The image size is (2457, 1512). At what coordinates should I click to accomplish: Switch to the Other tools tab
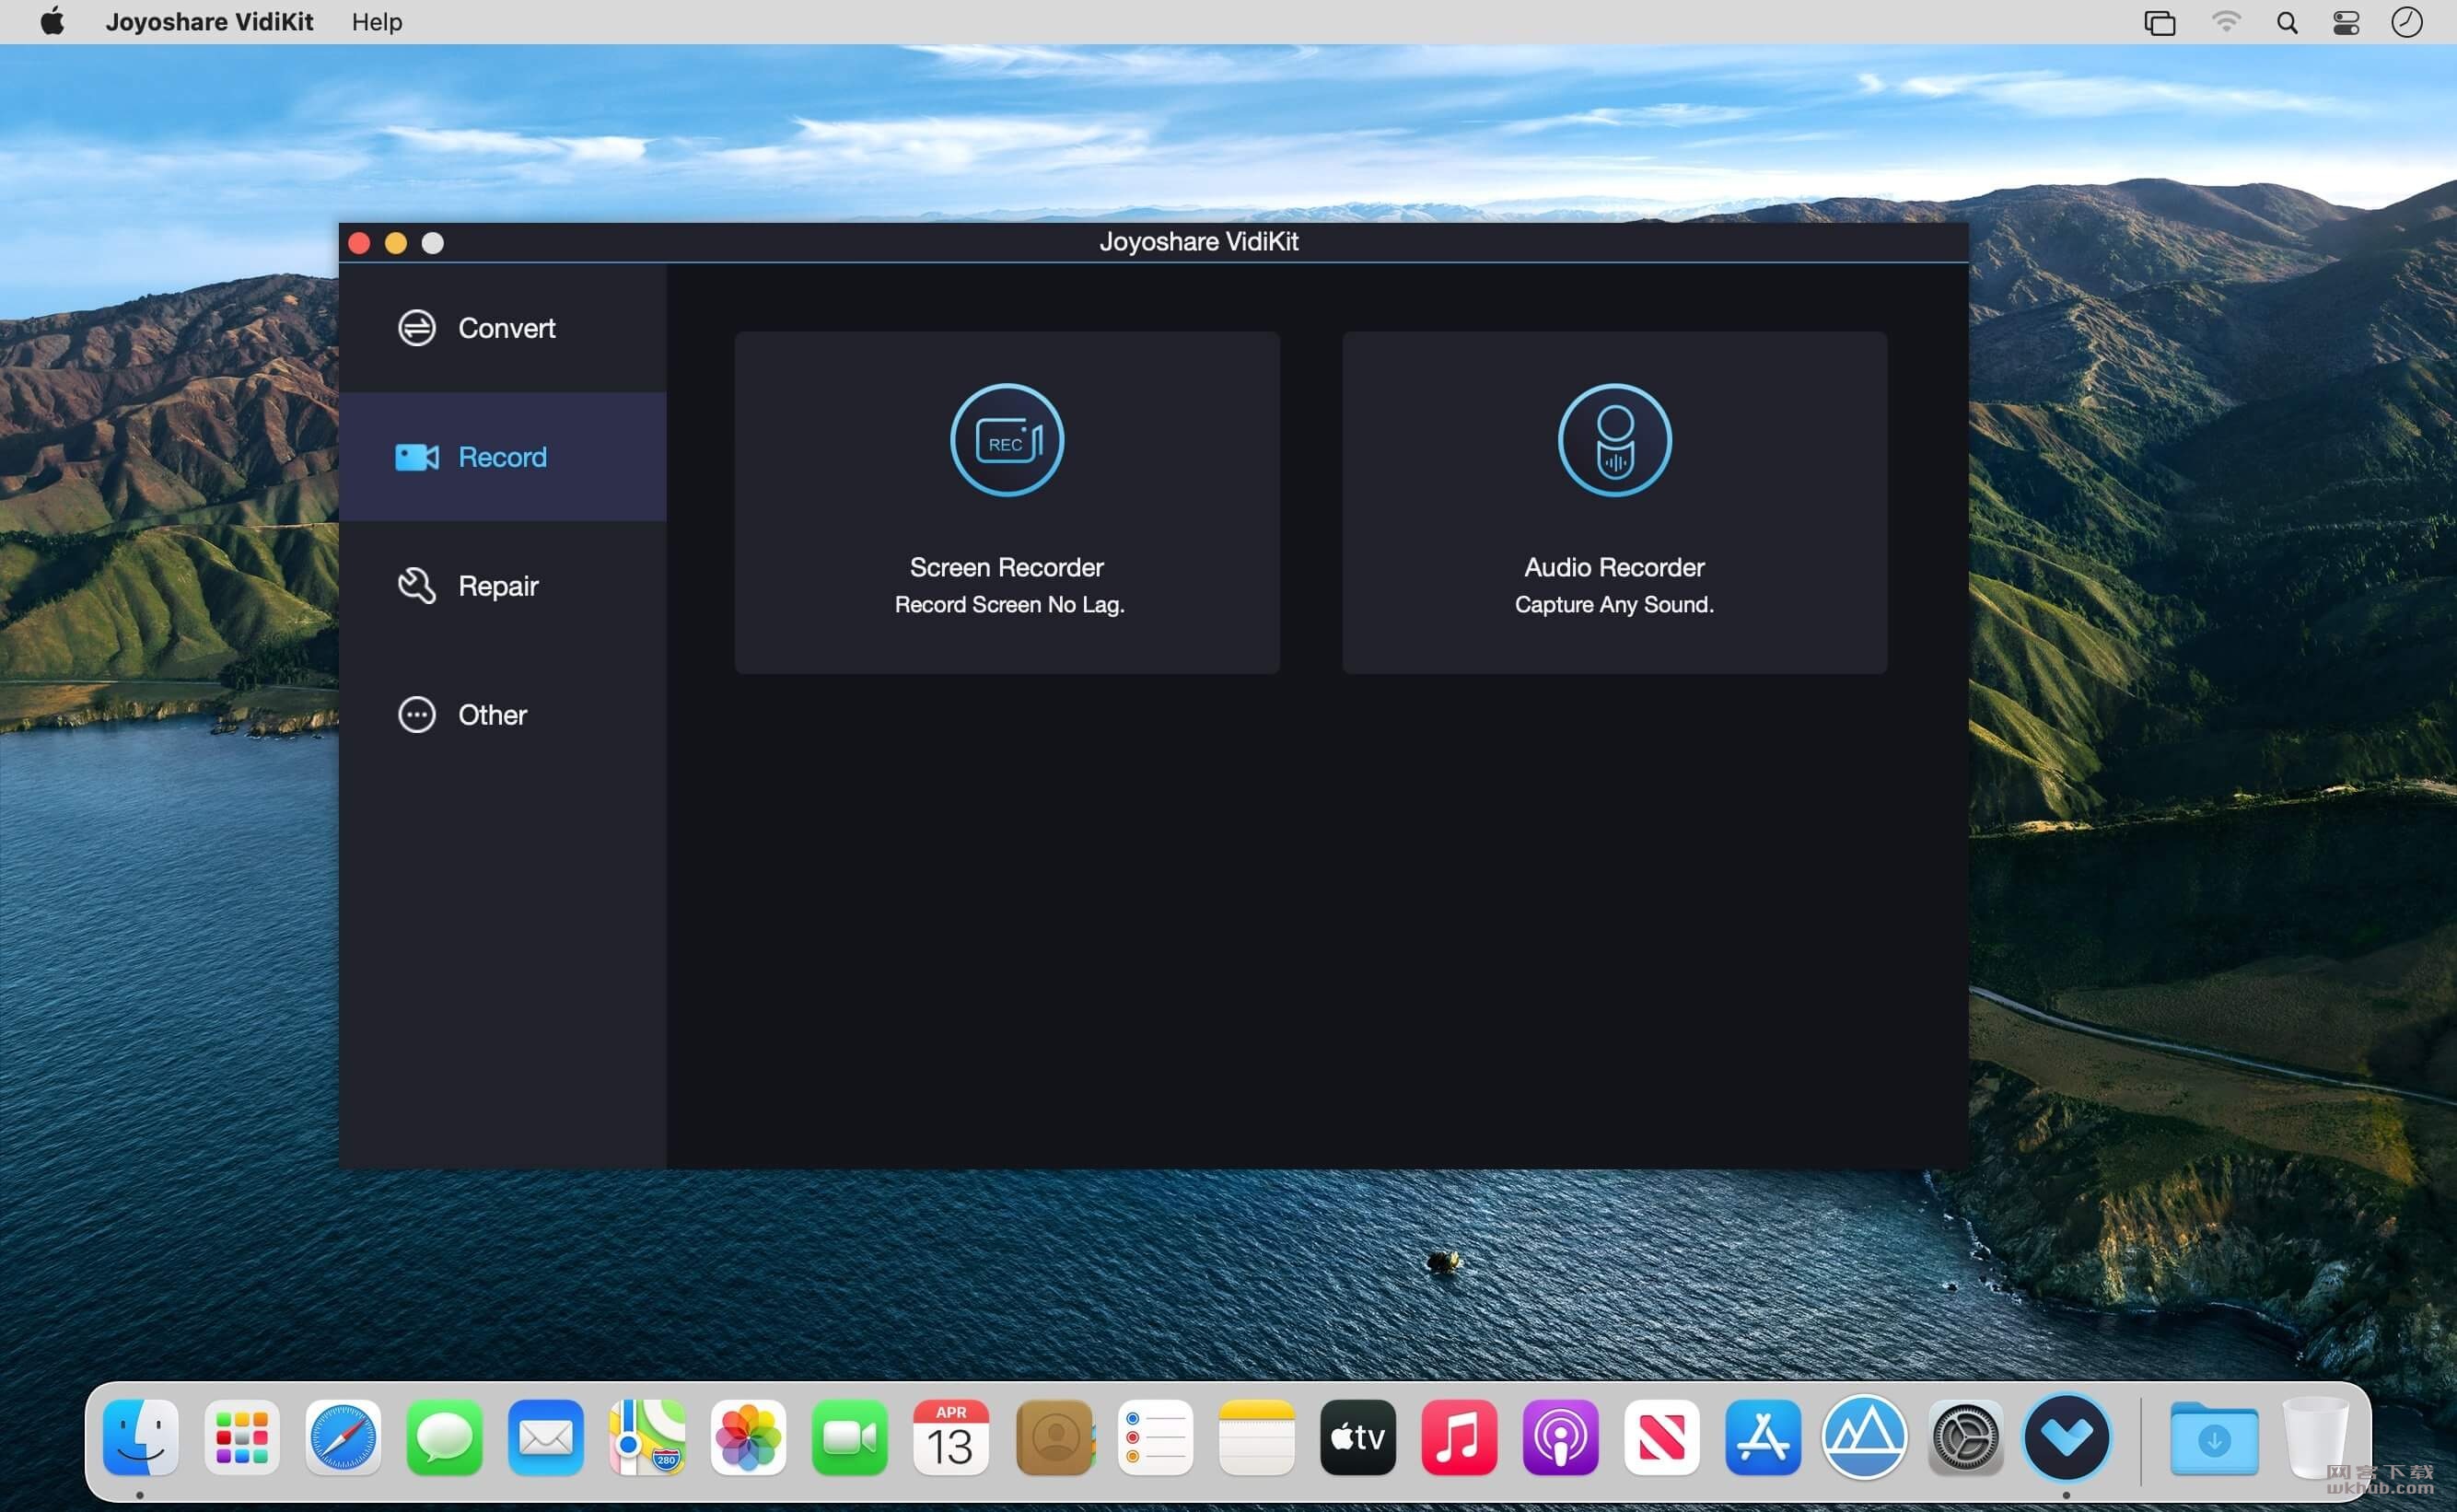click(502, 715)
